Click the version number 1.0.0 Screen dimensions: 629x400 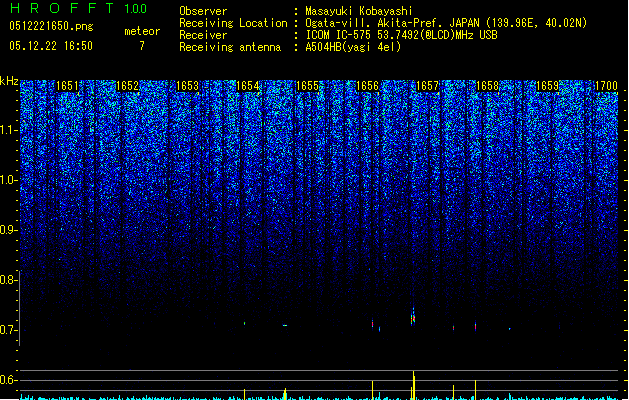135,9
